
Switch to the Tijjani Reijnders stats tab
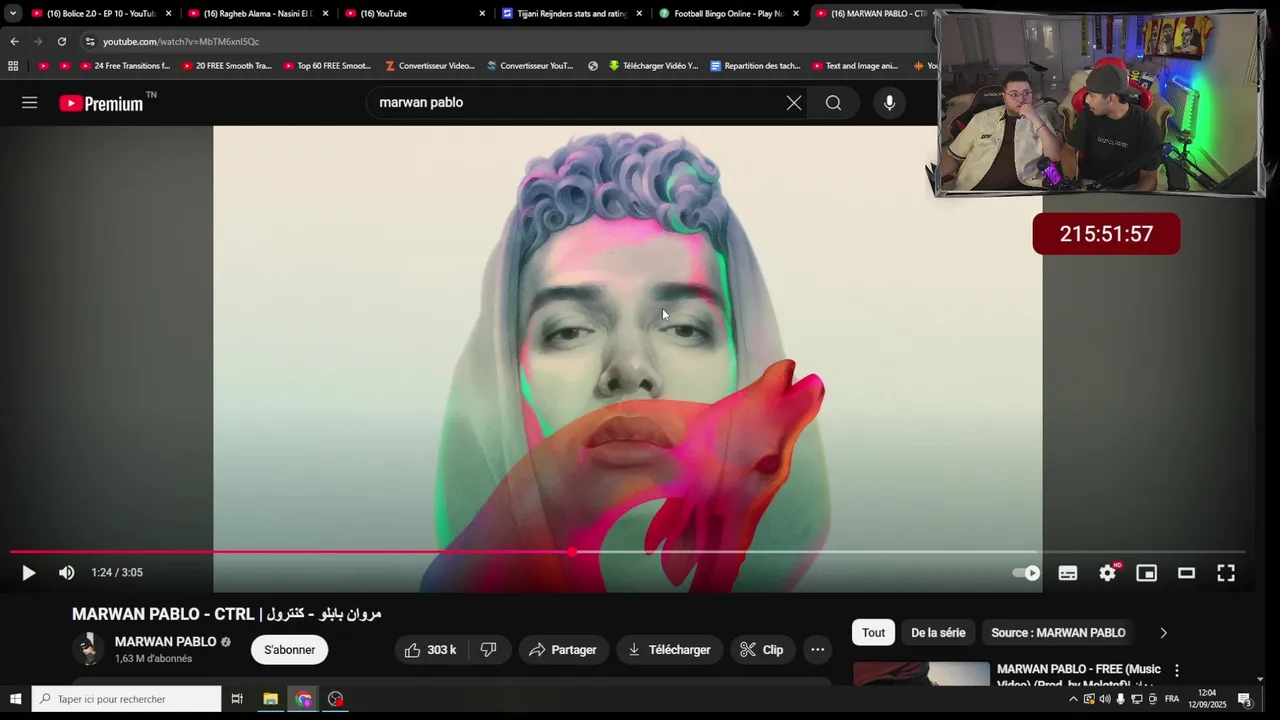571,14
